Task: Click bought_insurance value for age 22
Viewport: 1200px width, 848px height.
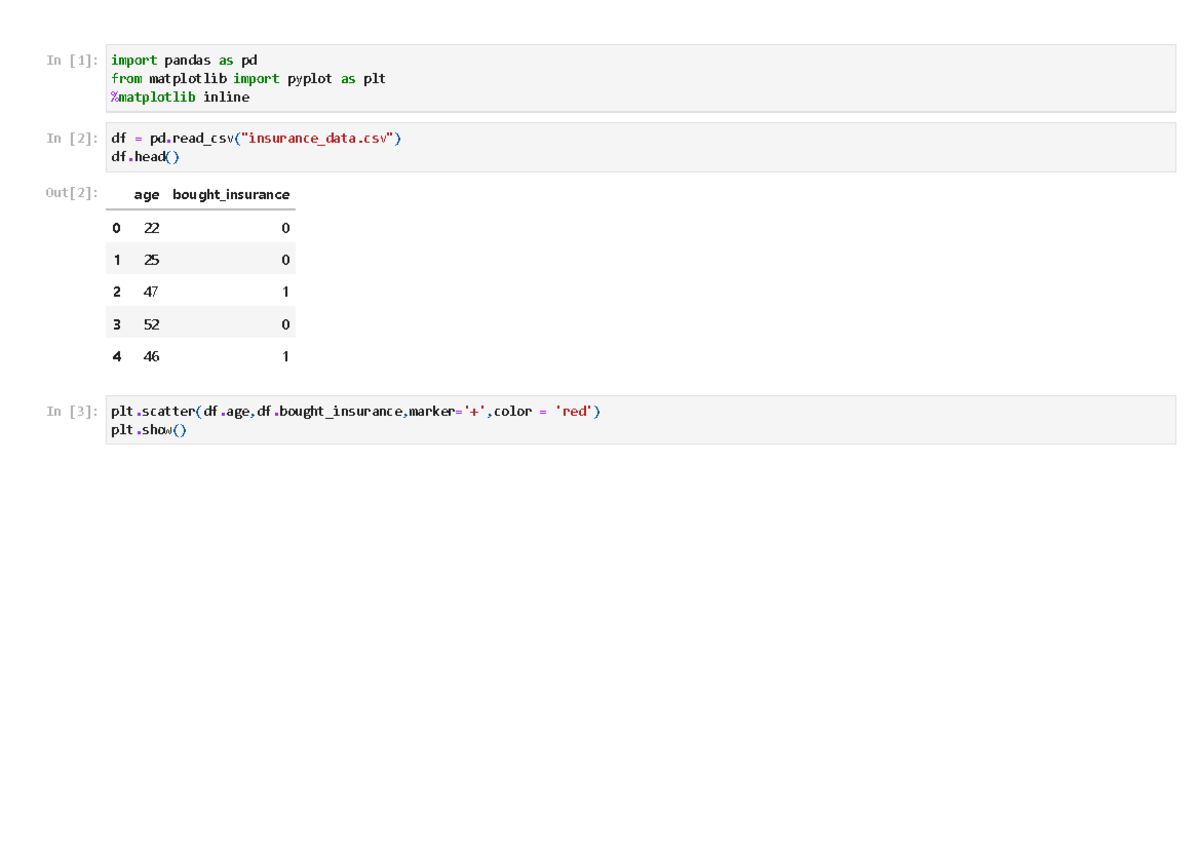Action: coord(286,228)
